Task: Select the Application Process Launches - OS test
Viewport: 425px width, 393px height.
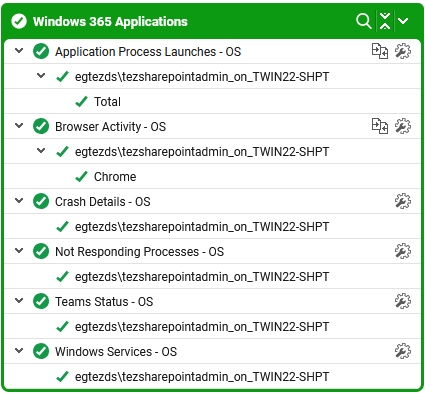Action: tap(148, 52)
